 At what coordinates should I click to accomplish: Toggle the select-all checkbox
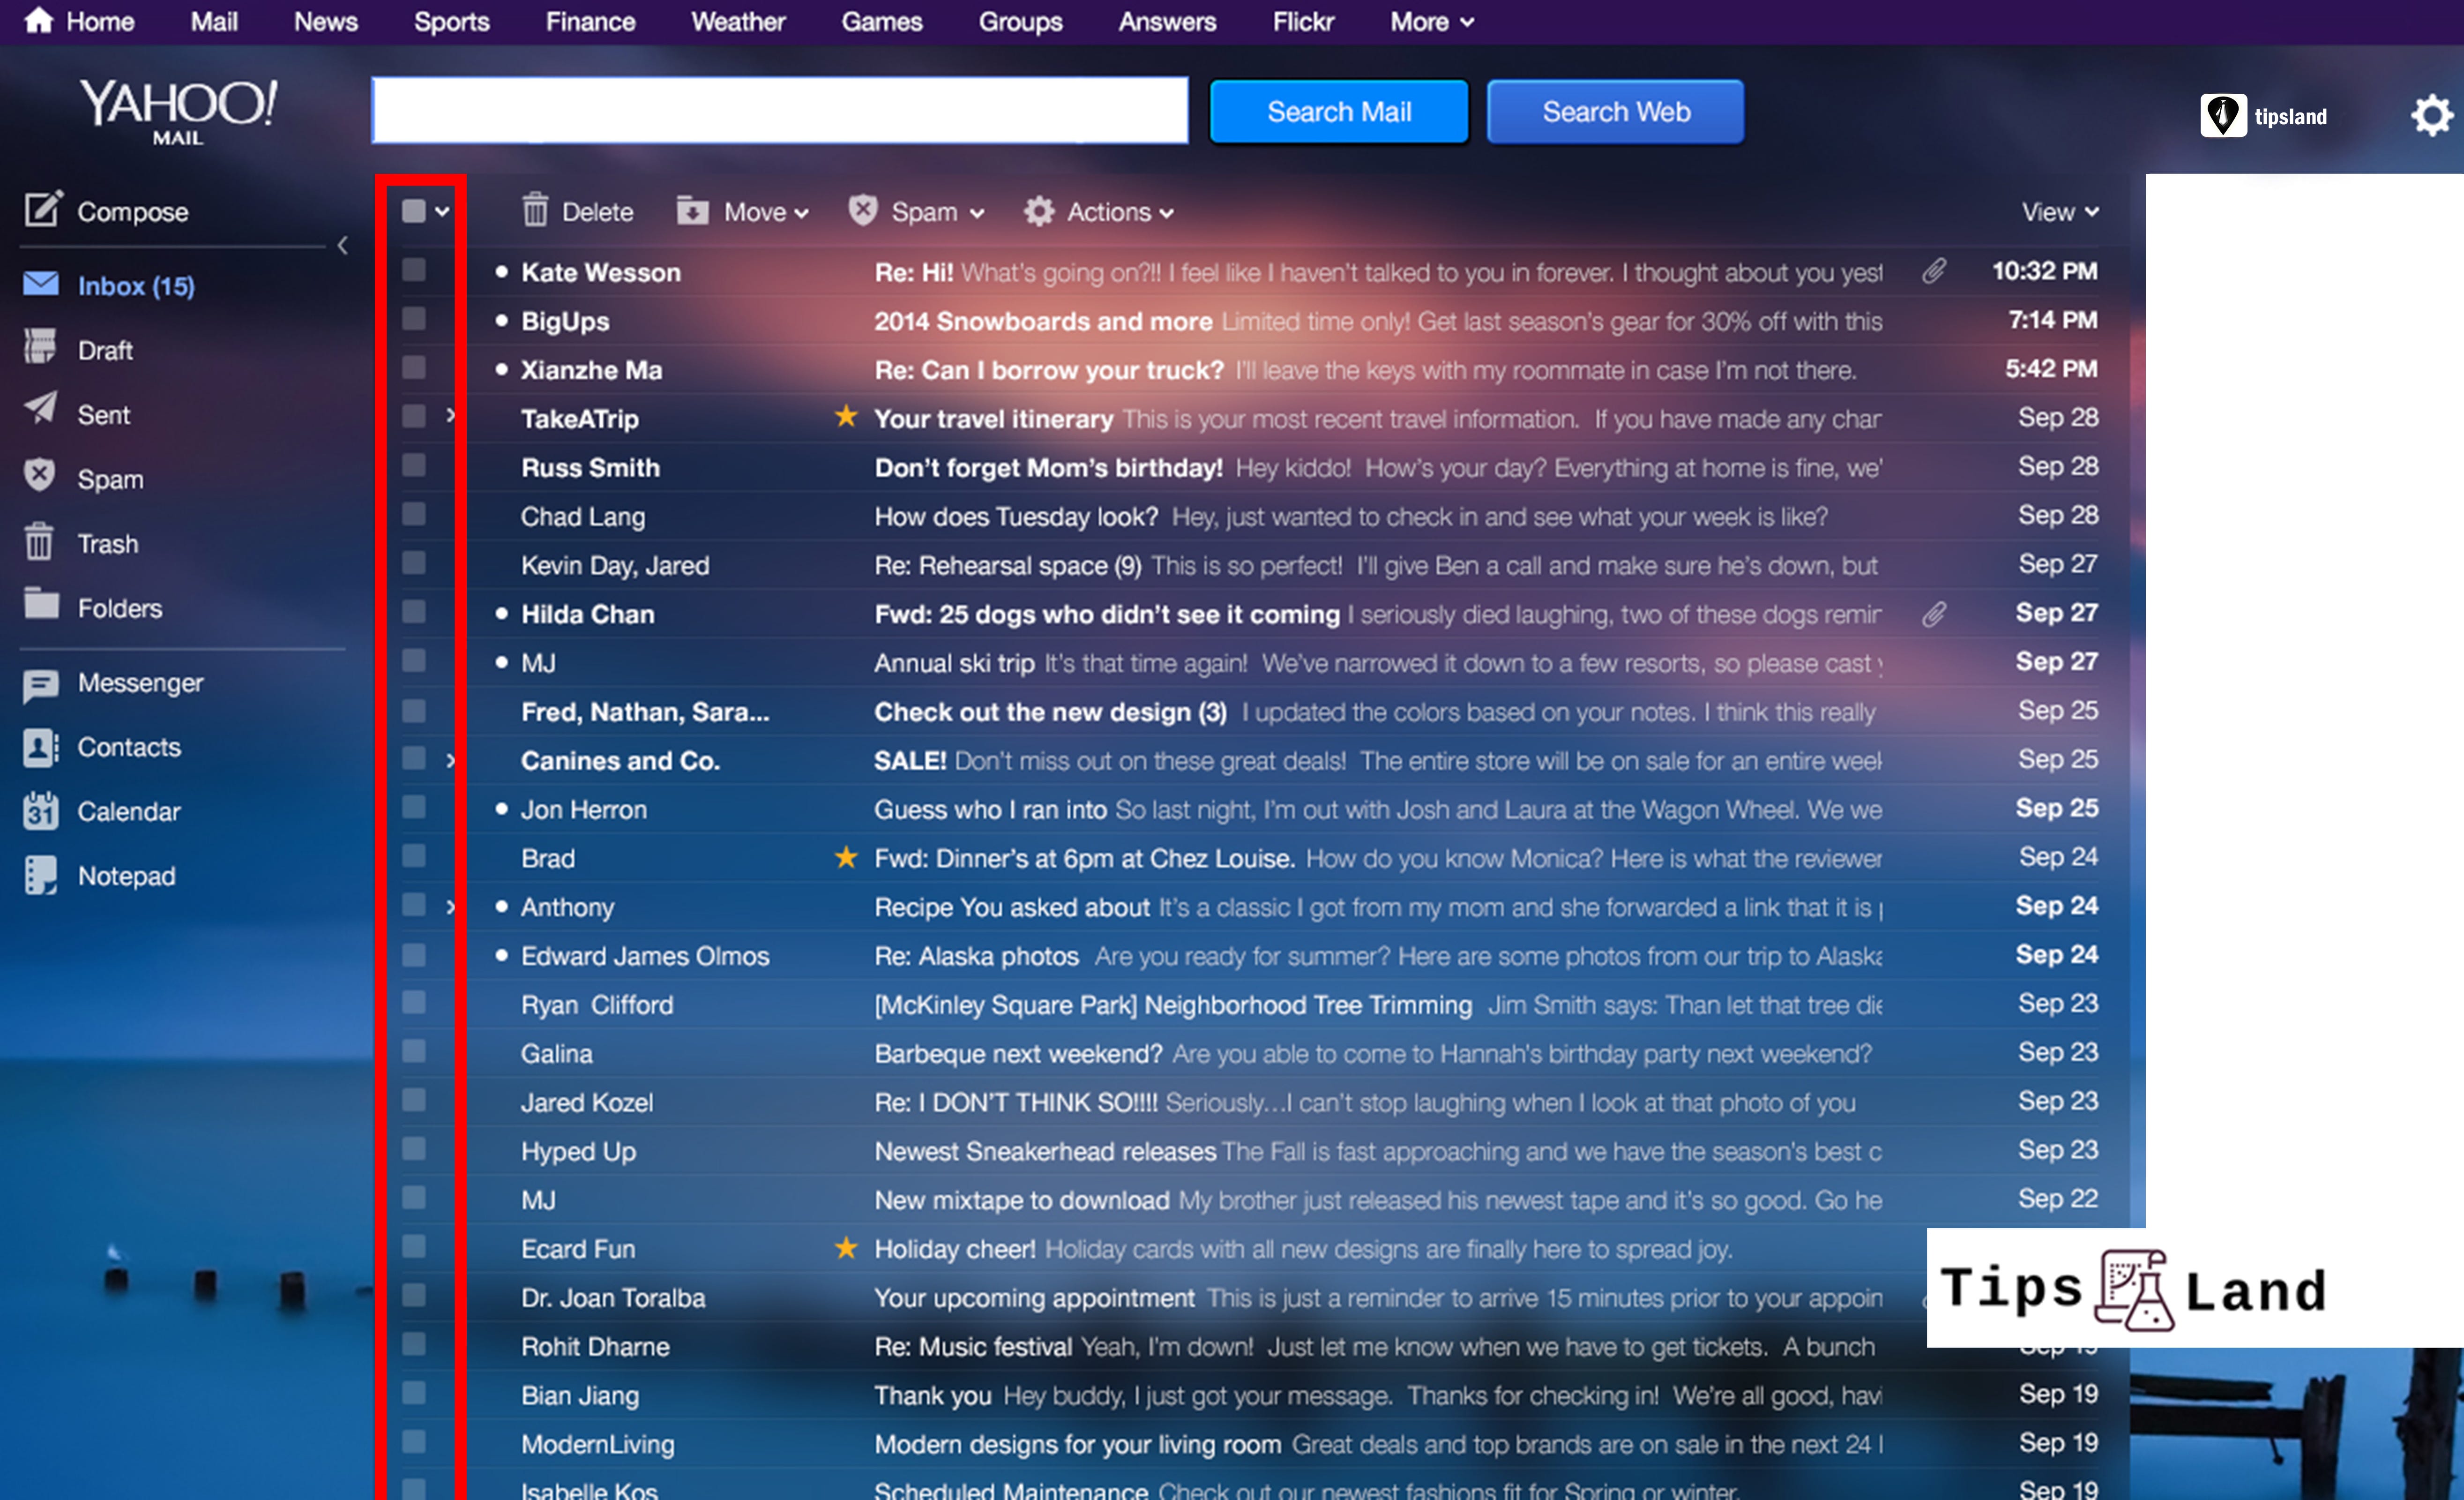[x=413, y=211]
